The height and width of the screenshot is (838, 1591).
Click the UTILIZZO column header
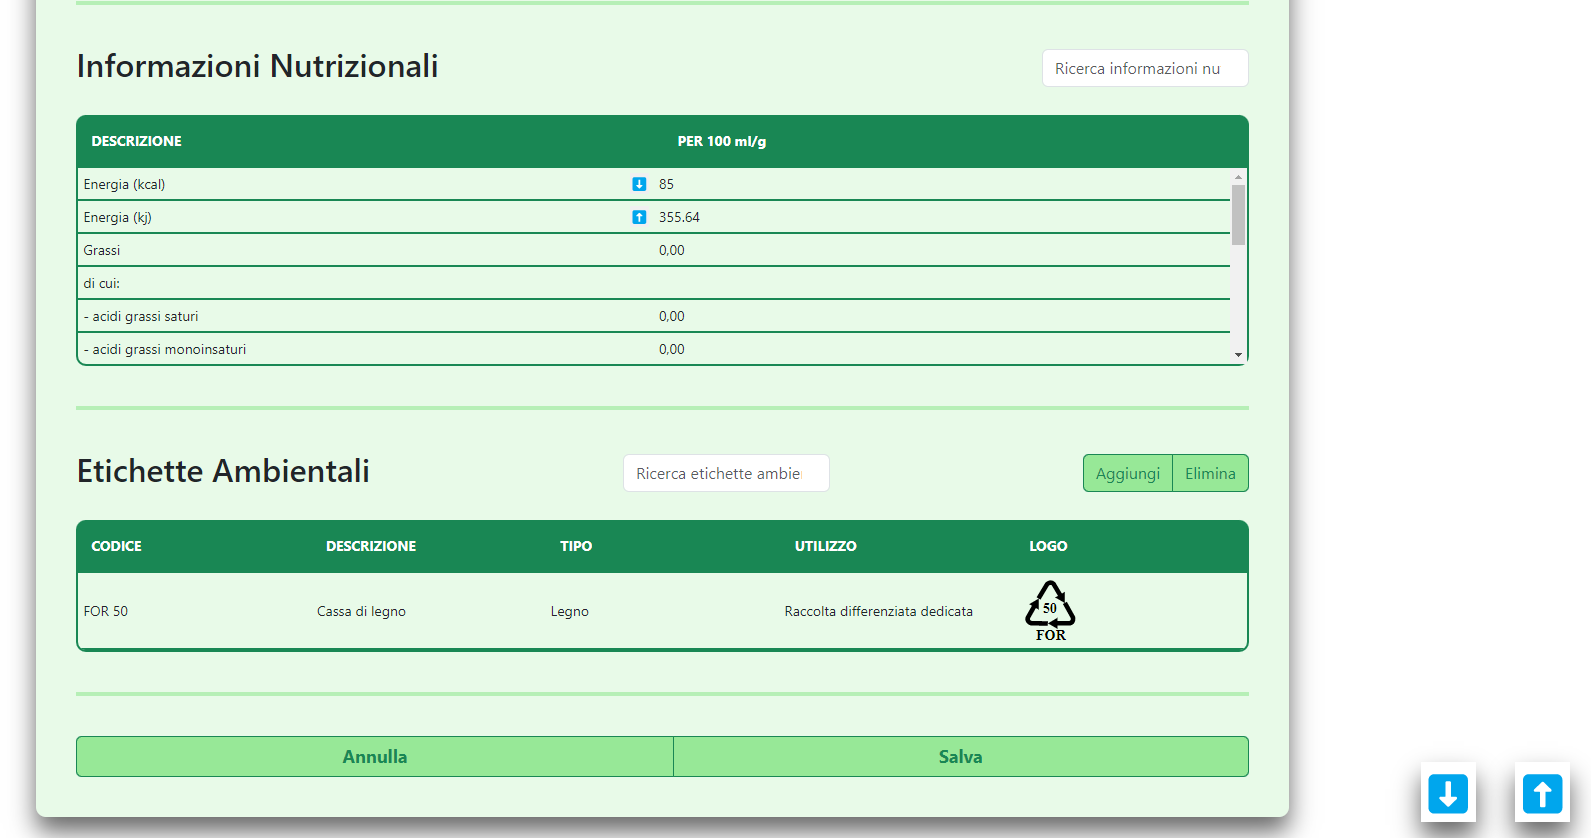(825, 546)
